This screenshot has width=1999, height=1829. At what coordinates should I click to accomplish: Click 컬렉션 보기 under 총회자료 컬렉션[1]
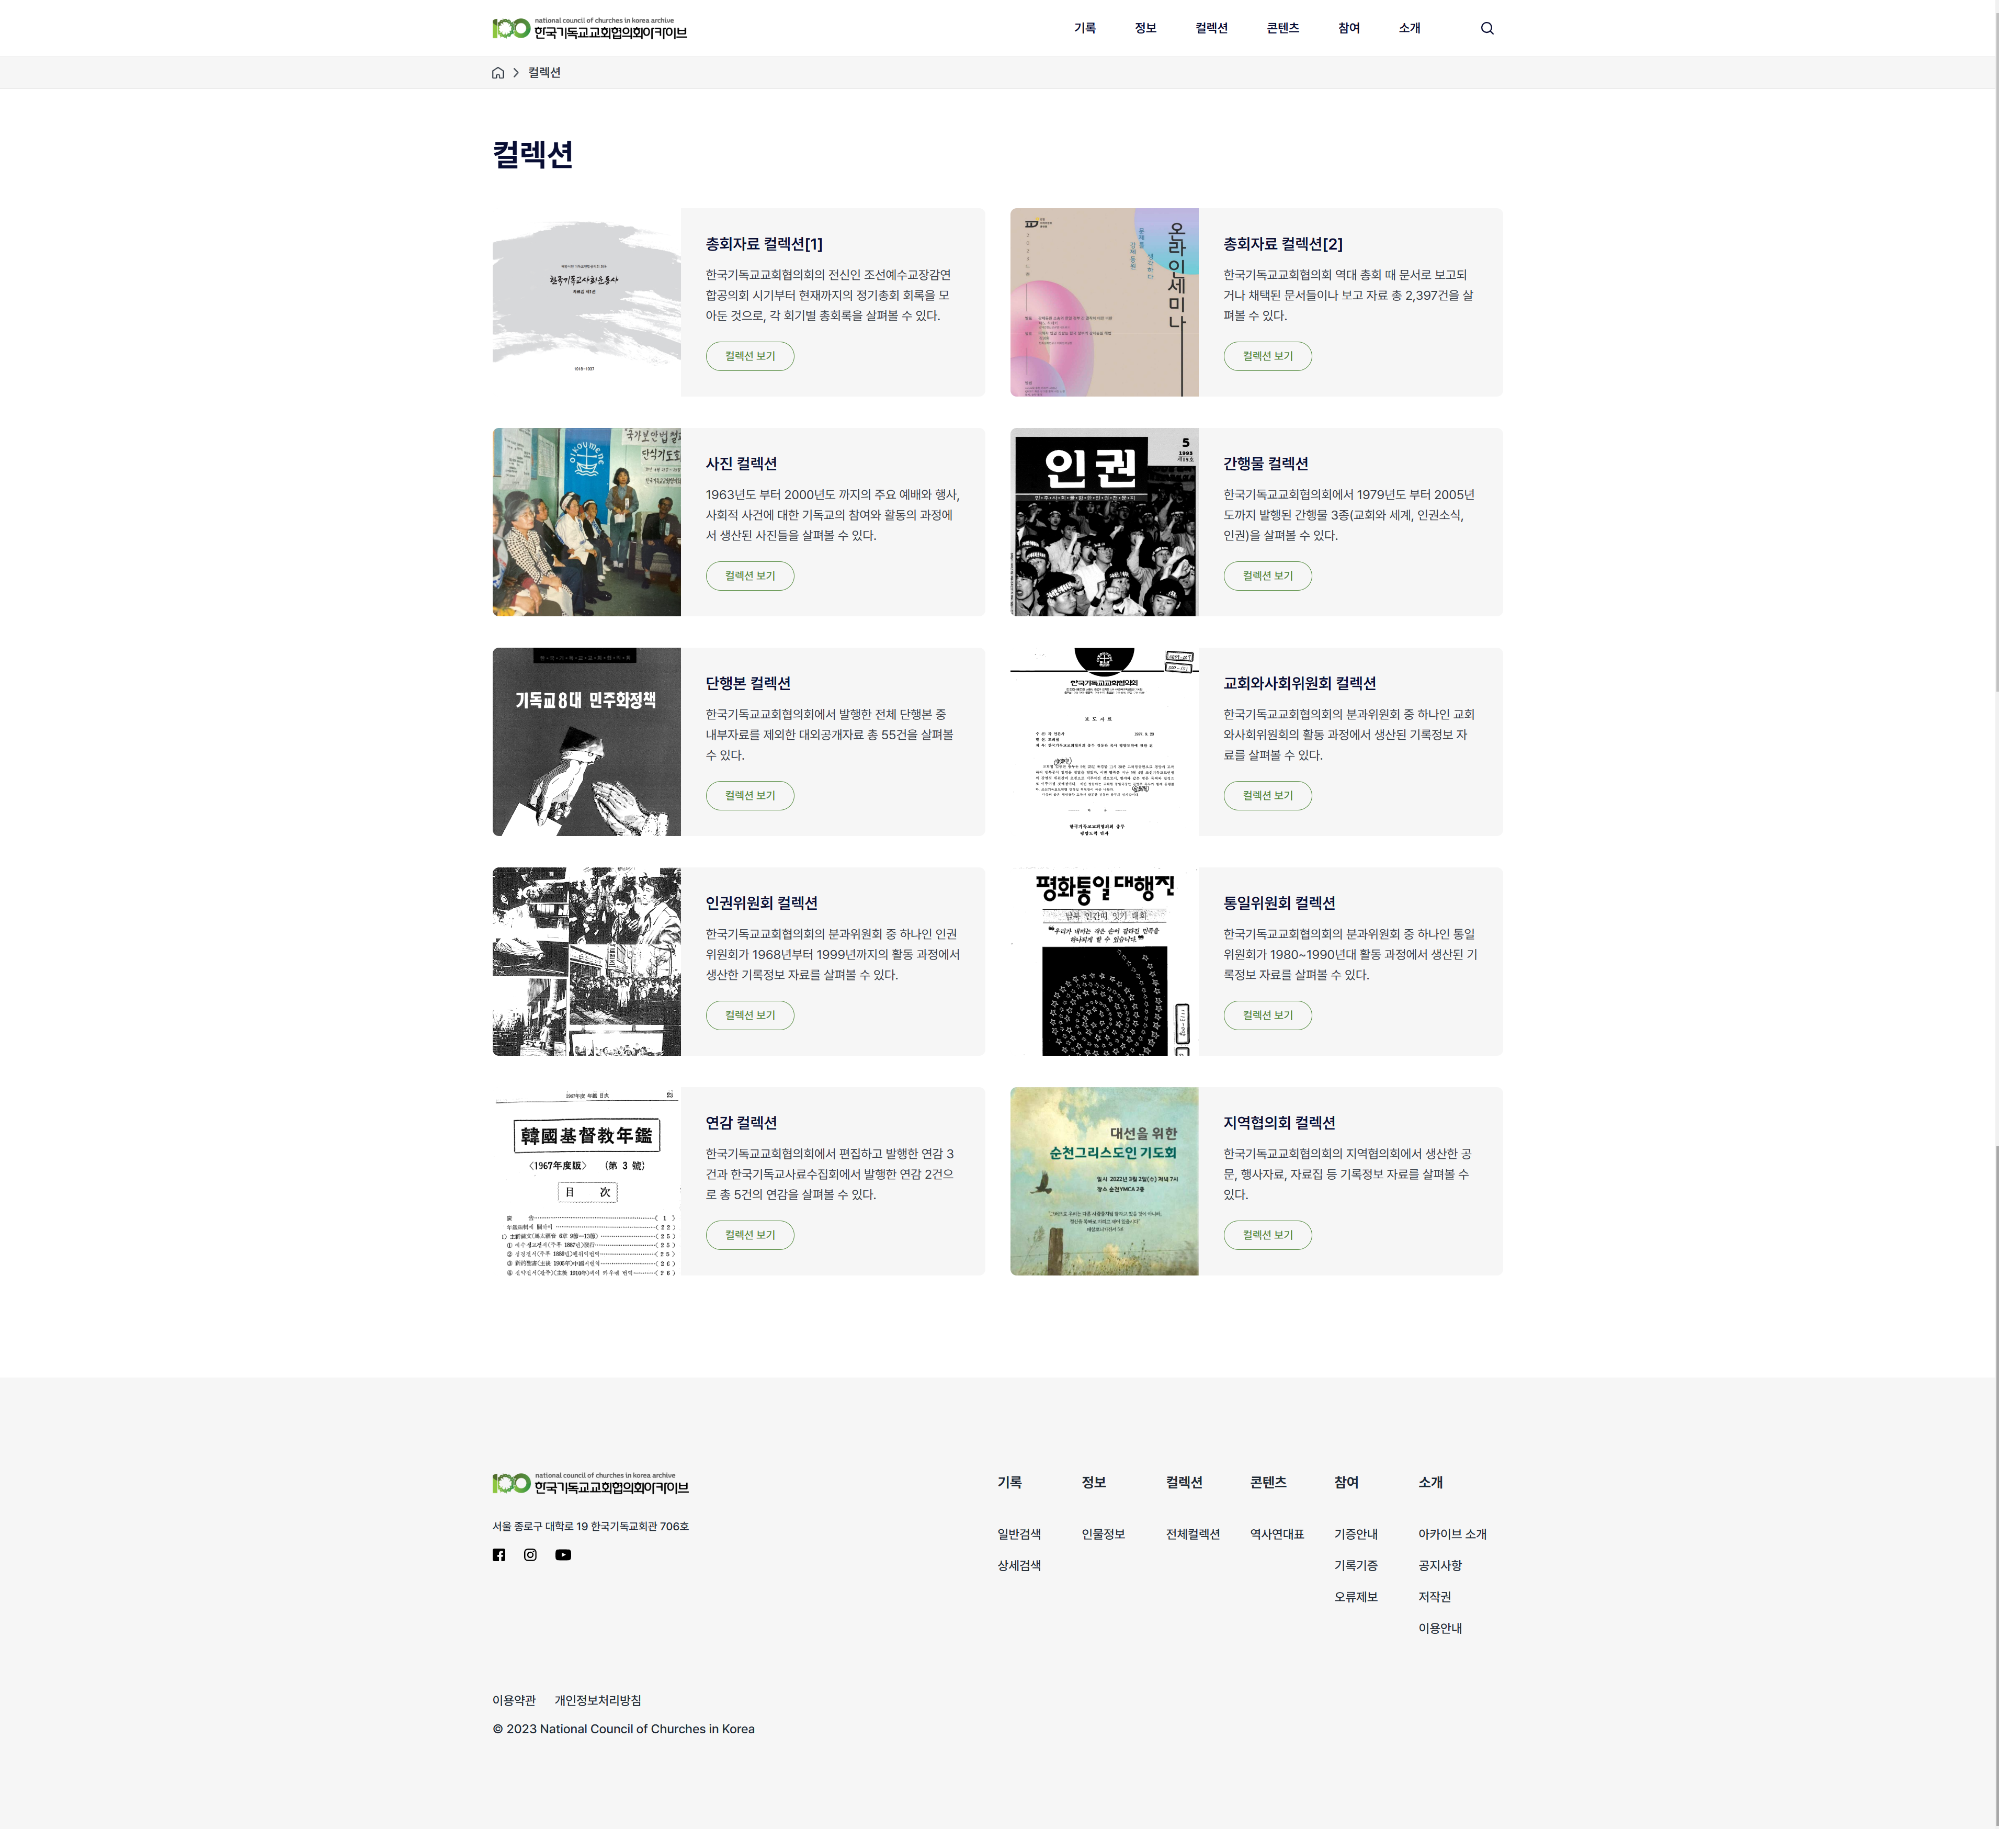tap(750, 356)
